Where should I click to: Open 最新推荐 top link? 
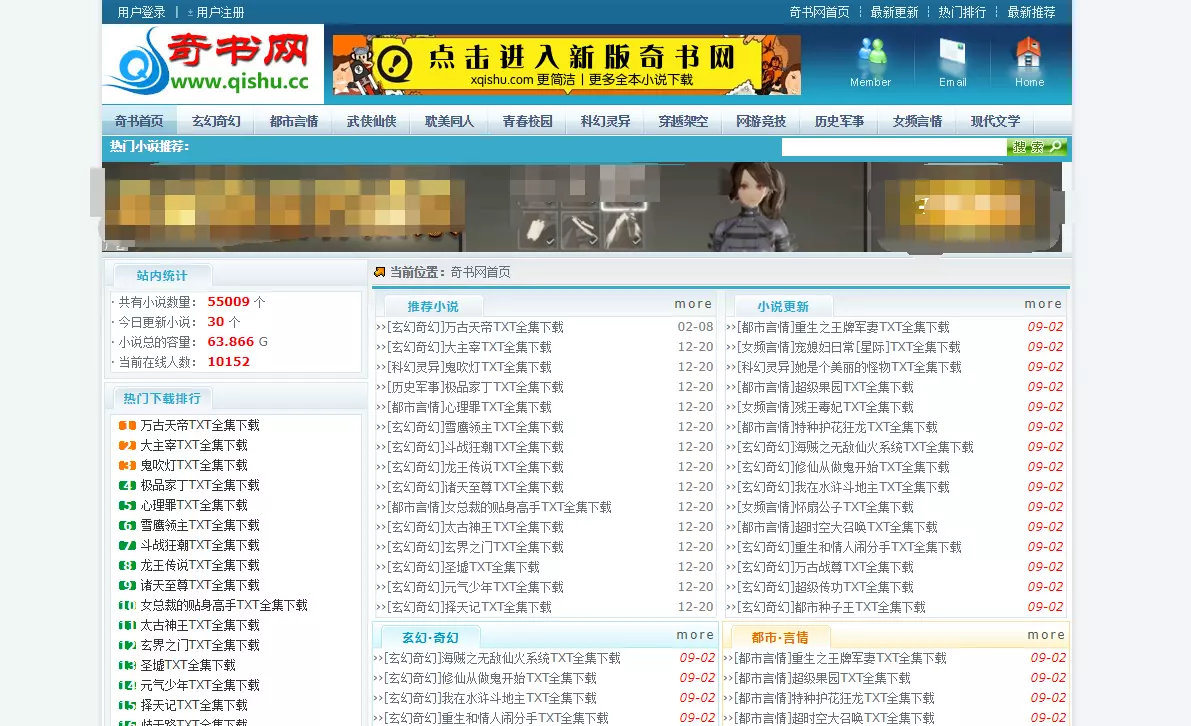tap(1031, 12)
